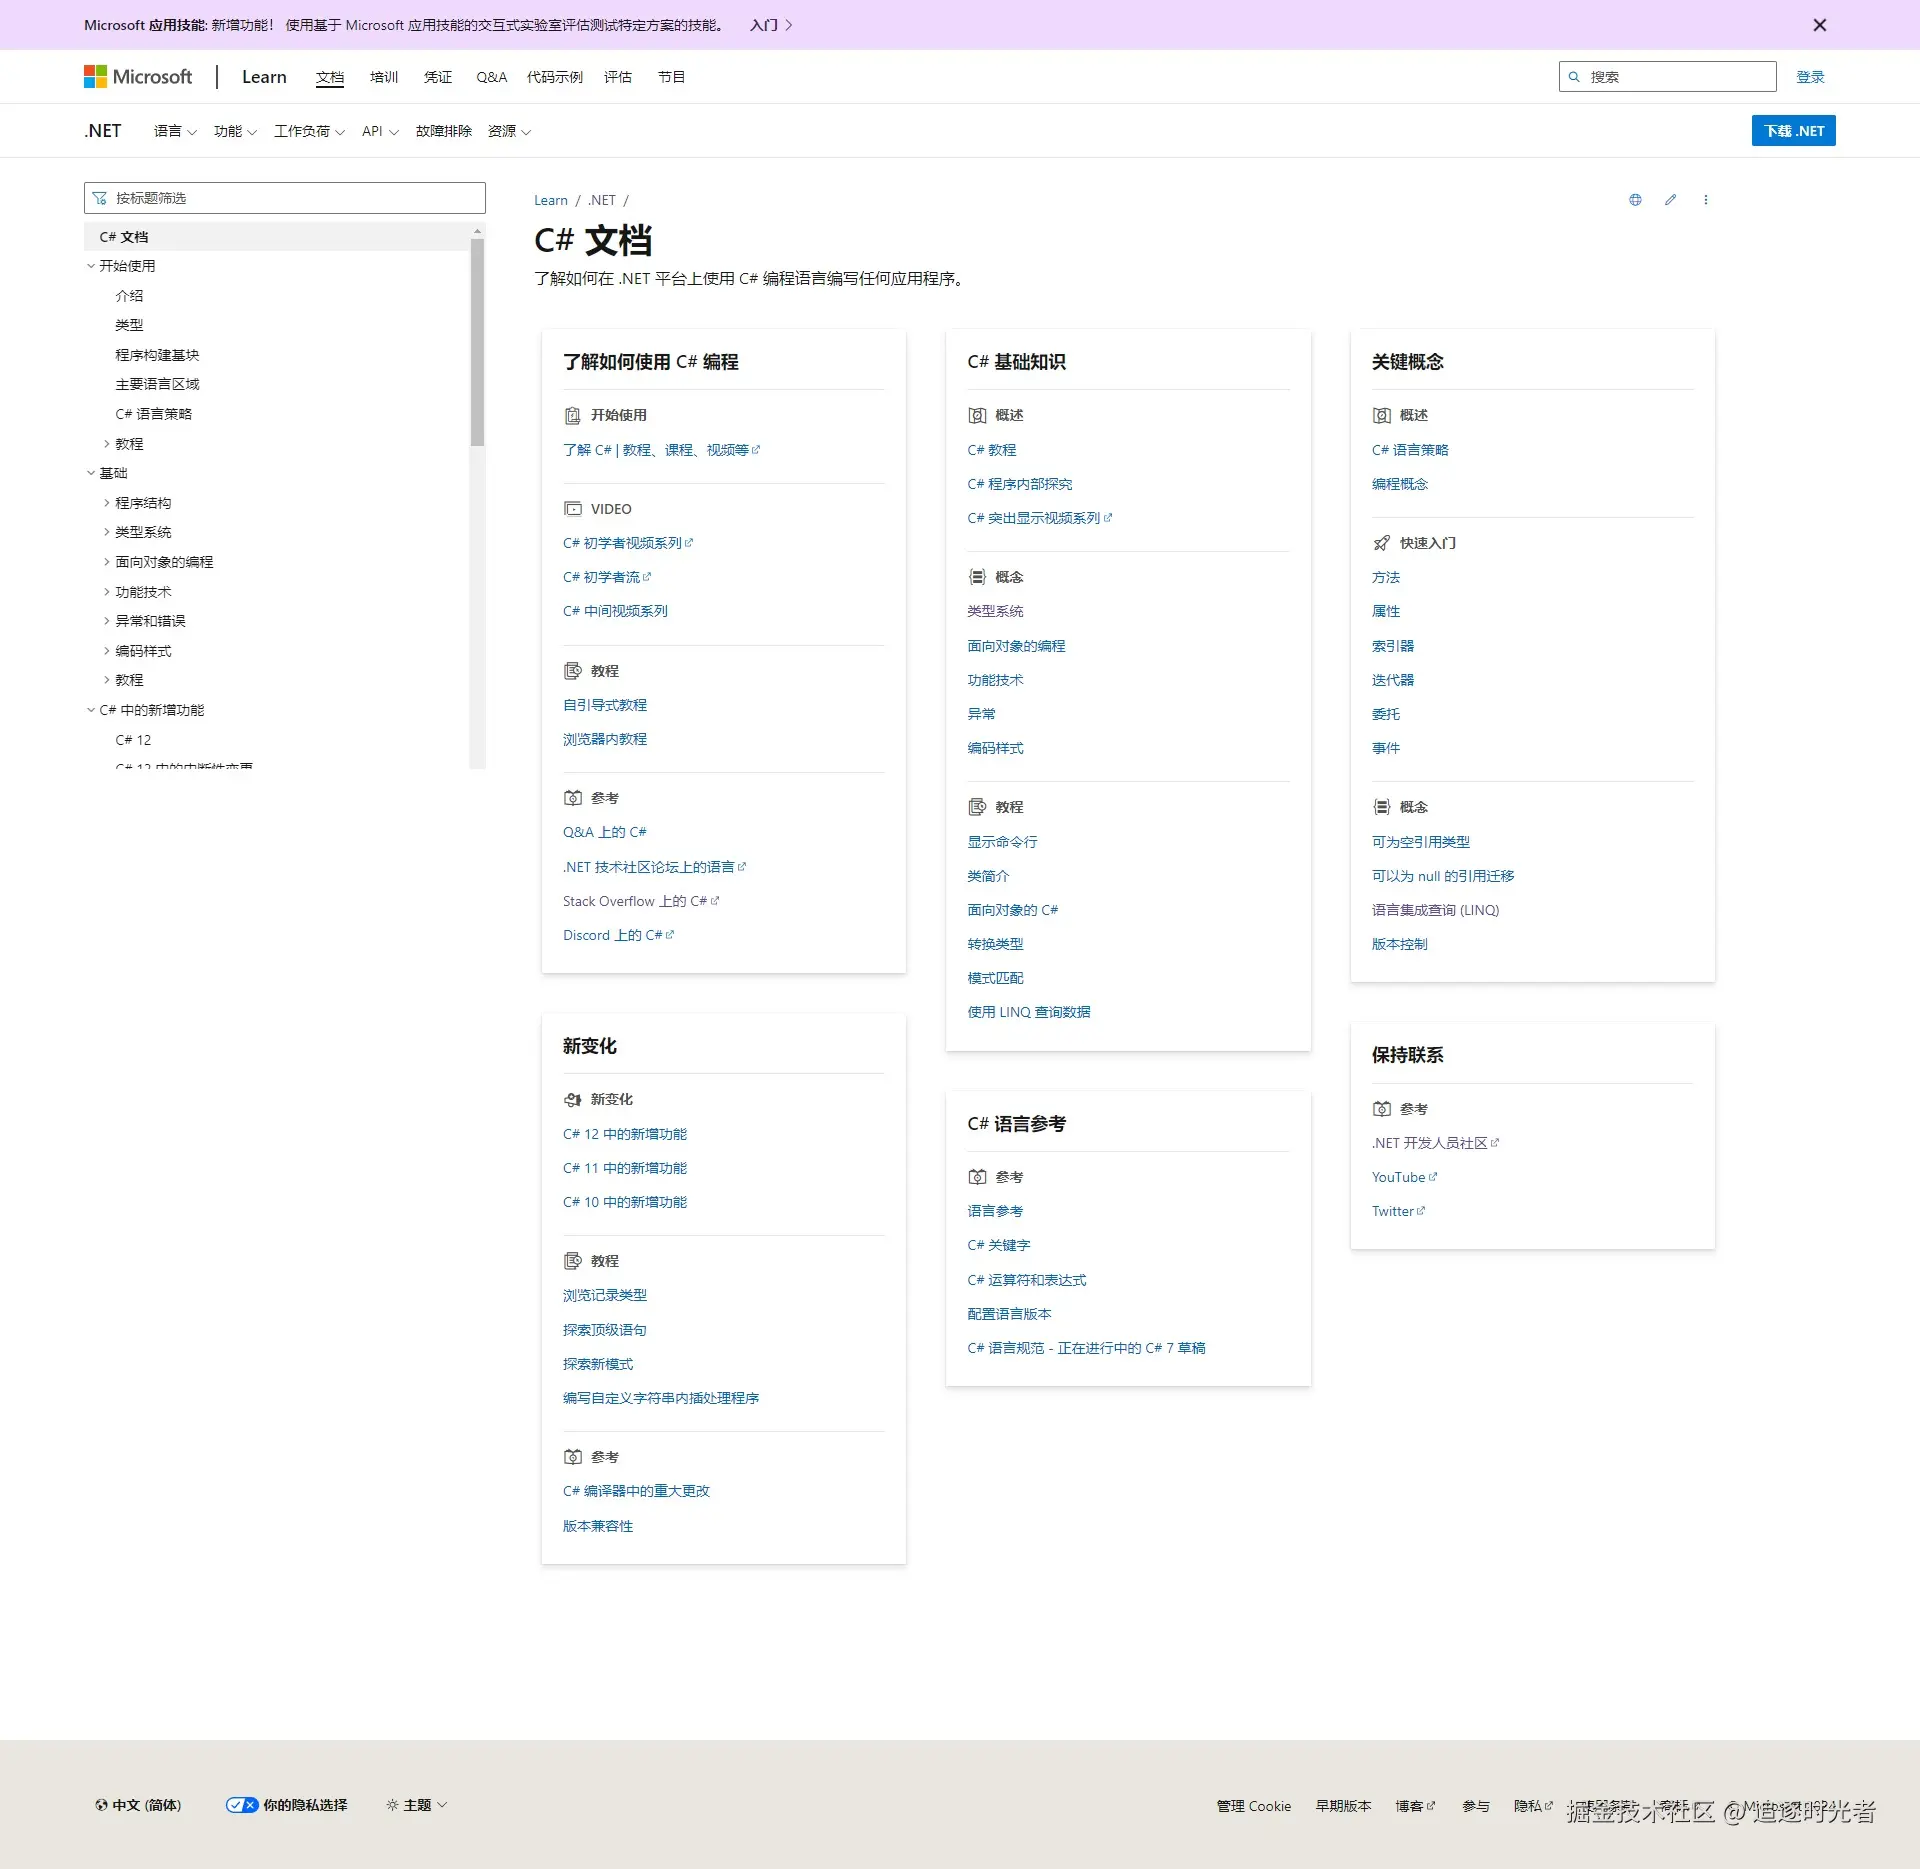1920x1869 pixels.
Task: Open the three-dot more actions menu
Action: pyautogui.click(x=1706, y=200)
